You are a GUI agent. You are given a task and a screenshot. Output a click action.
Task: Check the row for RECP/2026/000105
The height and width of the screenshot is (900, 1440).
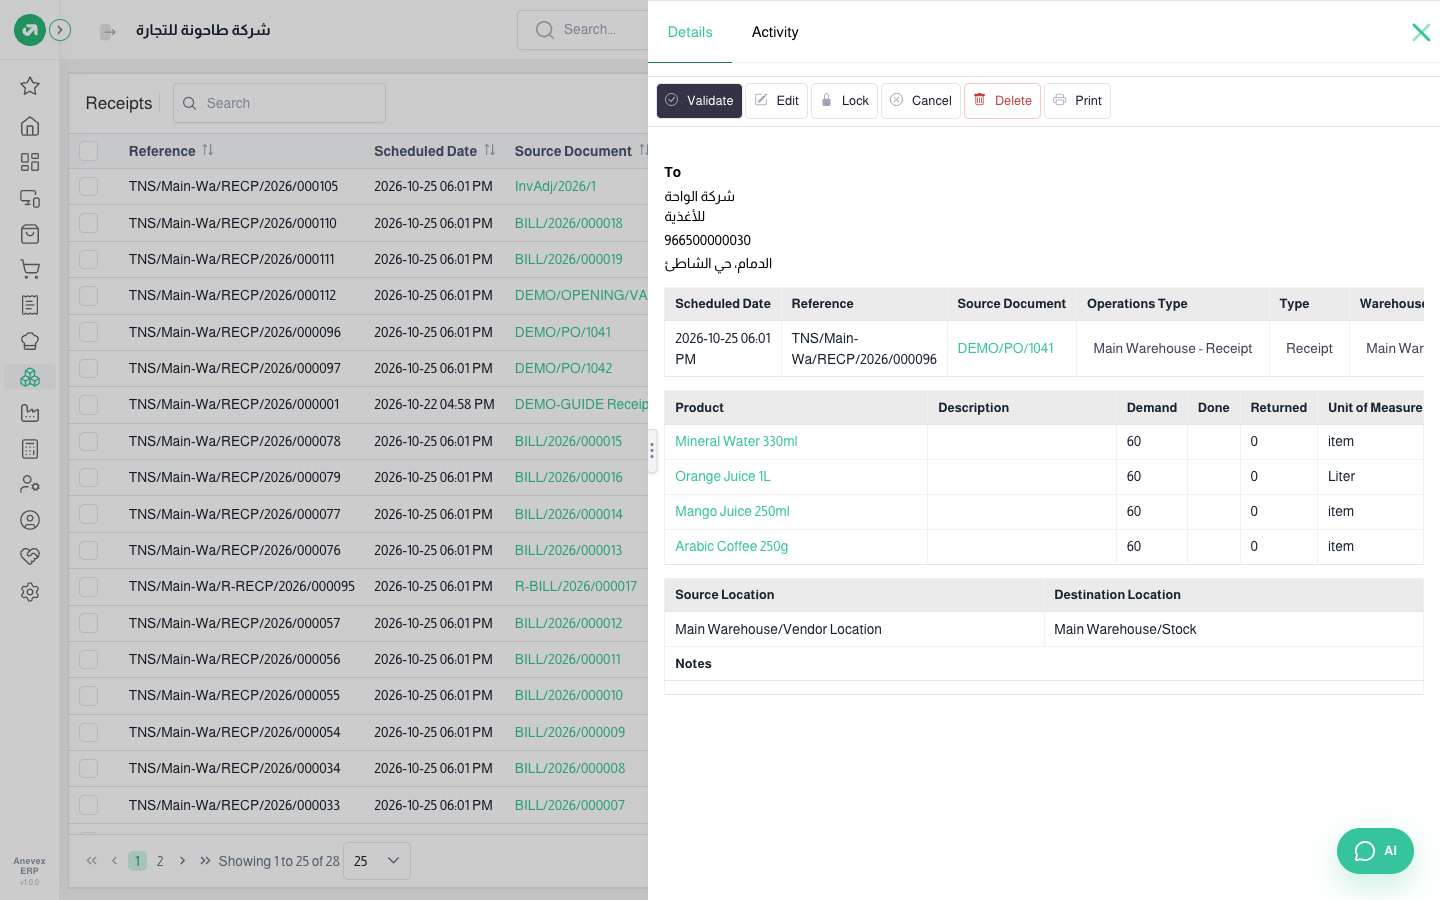[89, 186]
